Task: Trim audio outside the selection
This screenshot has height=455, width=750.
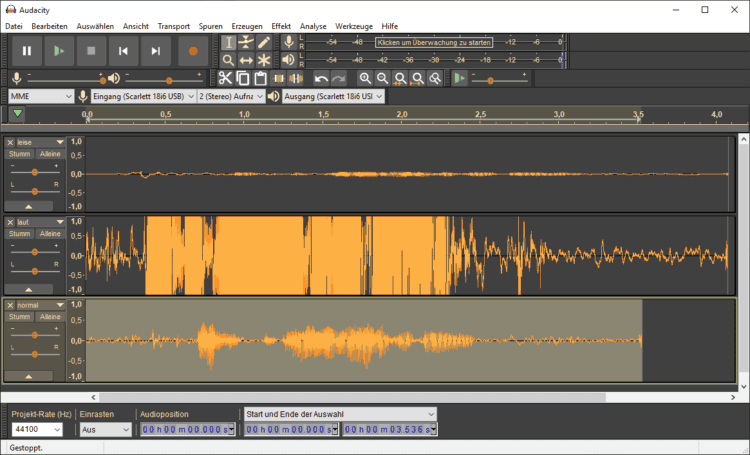Action: (x=278, y=78)
